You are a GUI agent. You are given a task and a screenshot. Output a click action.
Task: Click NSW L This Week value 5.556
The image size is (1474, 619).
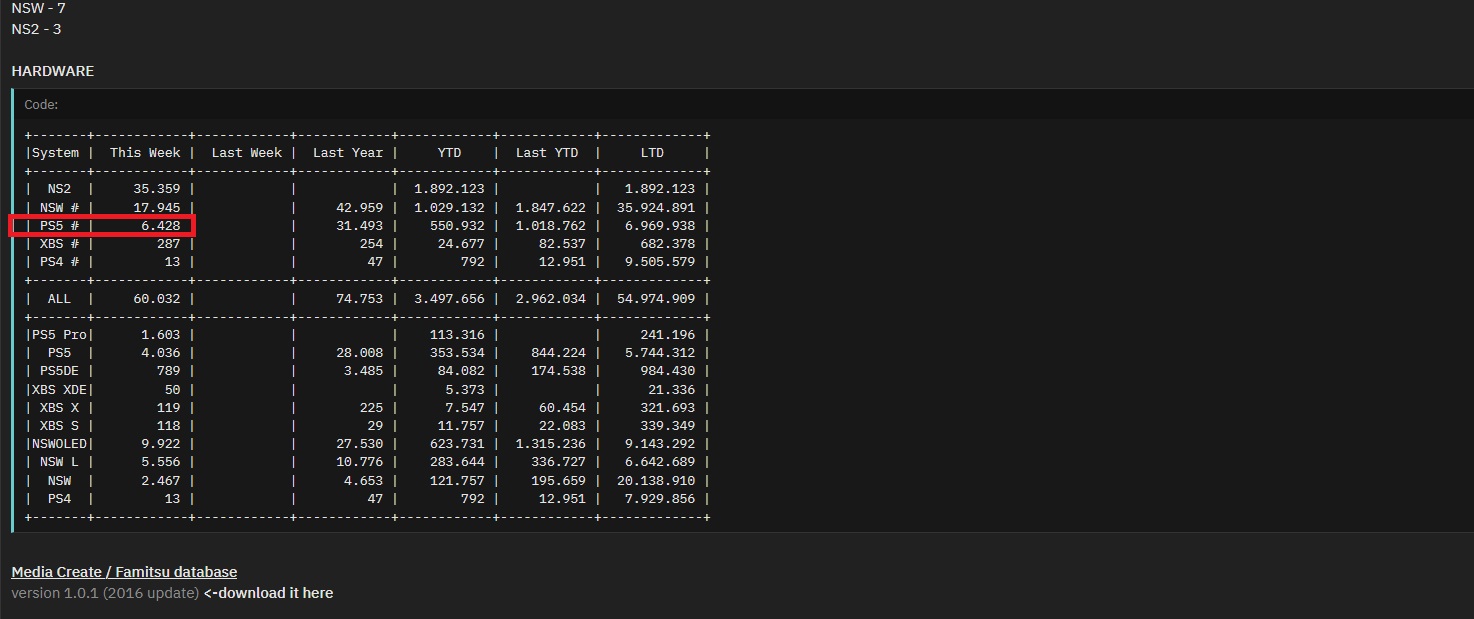coord(161,462)
